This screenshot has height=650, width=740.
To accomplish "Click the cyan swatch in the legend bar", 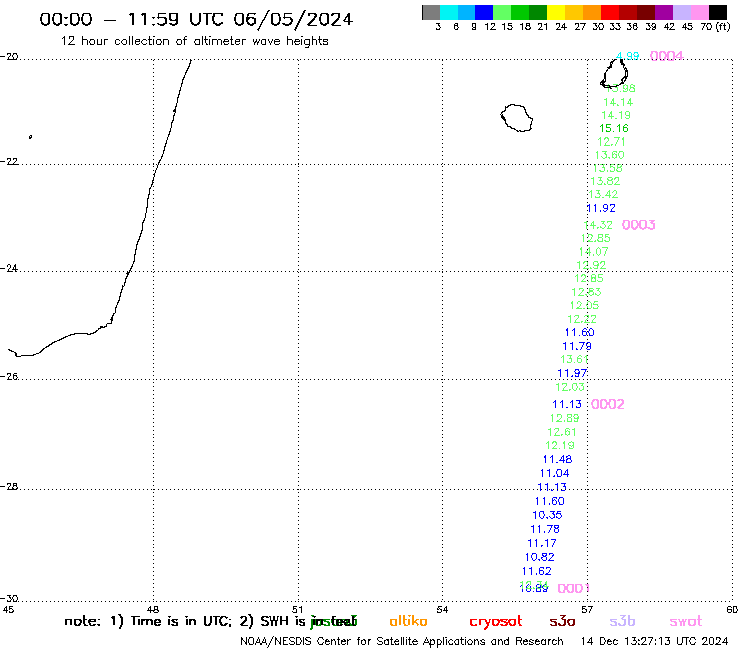I will point(449,12).
